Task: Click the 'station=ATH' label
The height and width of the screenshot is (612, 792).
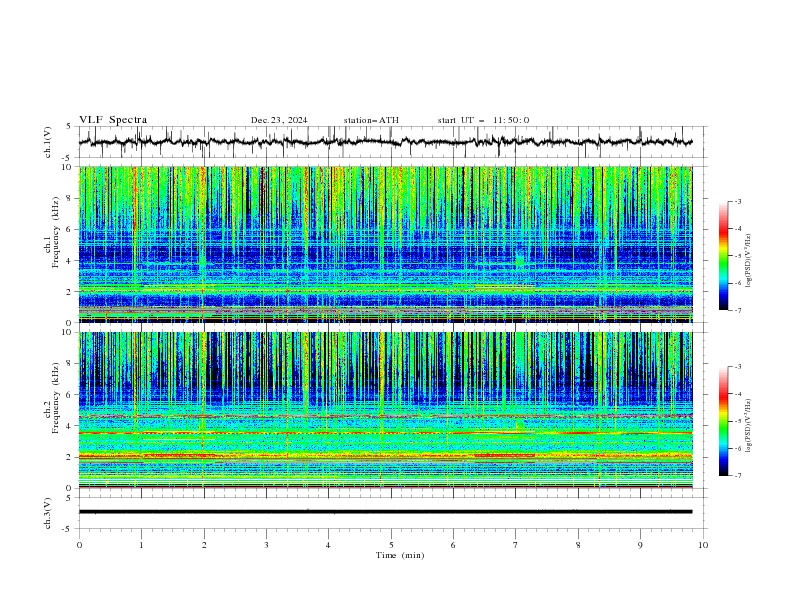Action: click(371, 120)
